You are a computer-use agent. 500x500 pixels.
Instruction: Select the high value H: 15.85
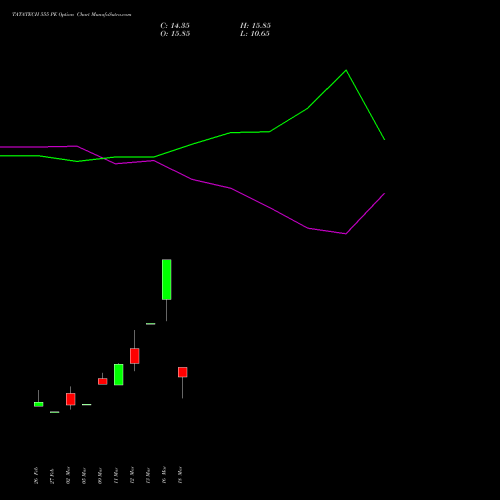(x=255, y=26)
